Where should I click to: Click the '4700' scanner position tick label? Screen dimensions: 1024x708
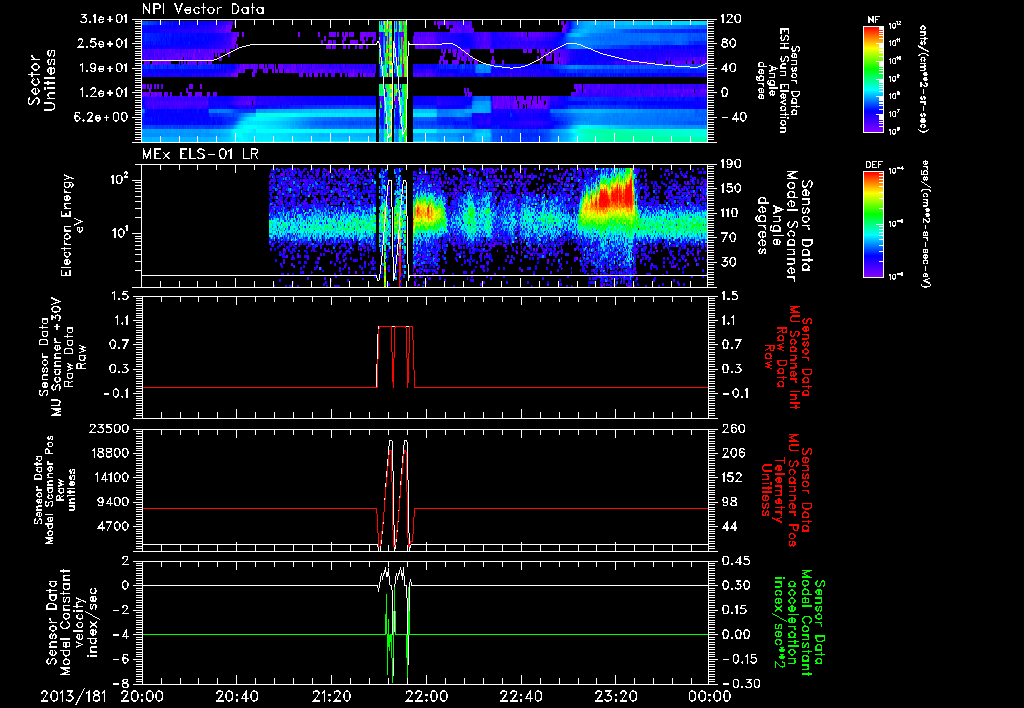[114, 526]
